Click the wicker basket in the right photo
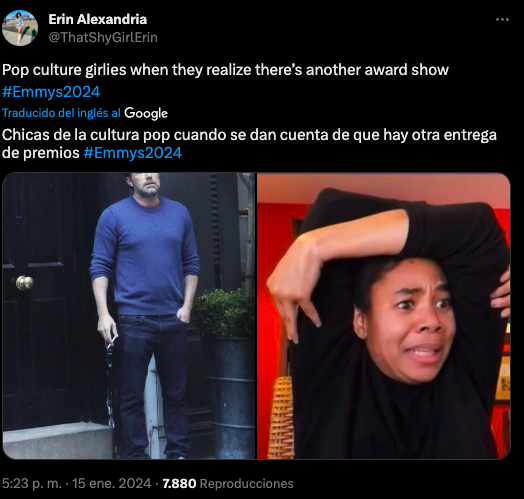 click(x=281, y=417)
